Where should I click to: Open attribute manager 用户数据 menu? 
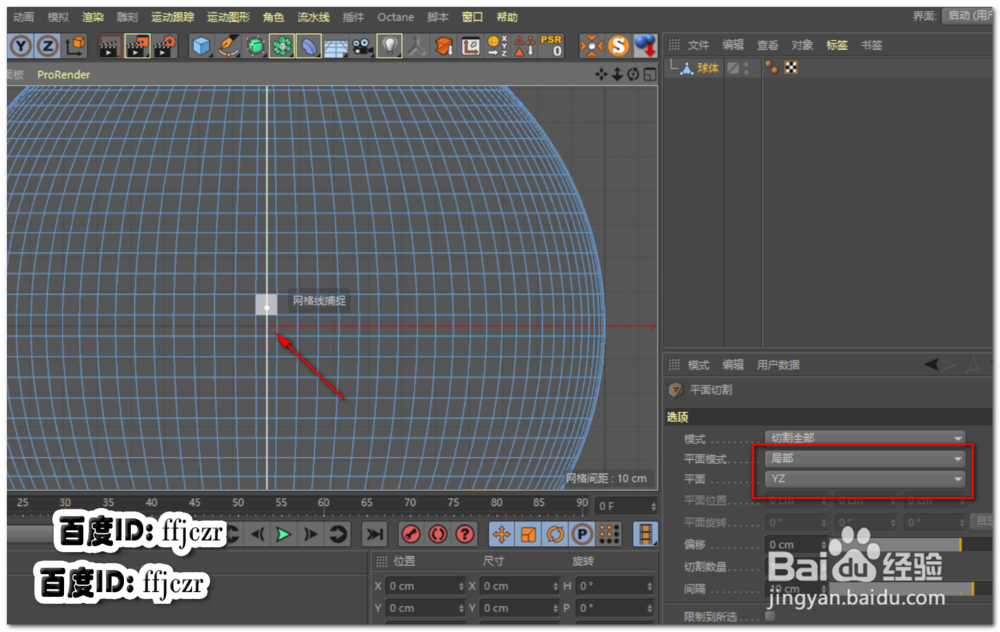[778, 365]
